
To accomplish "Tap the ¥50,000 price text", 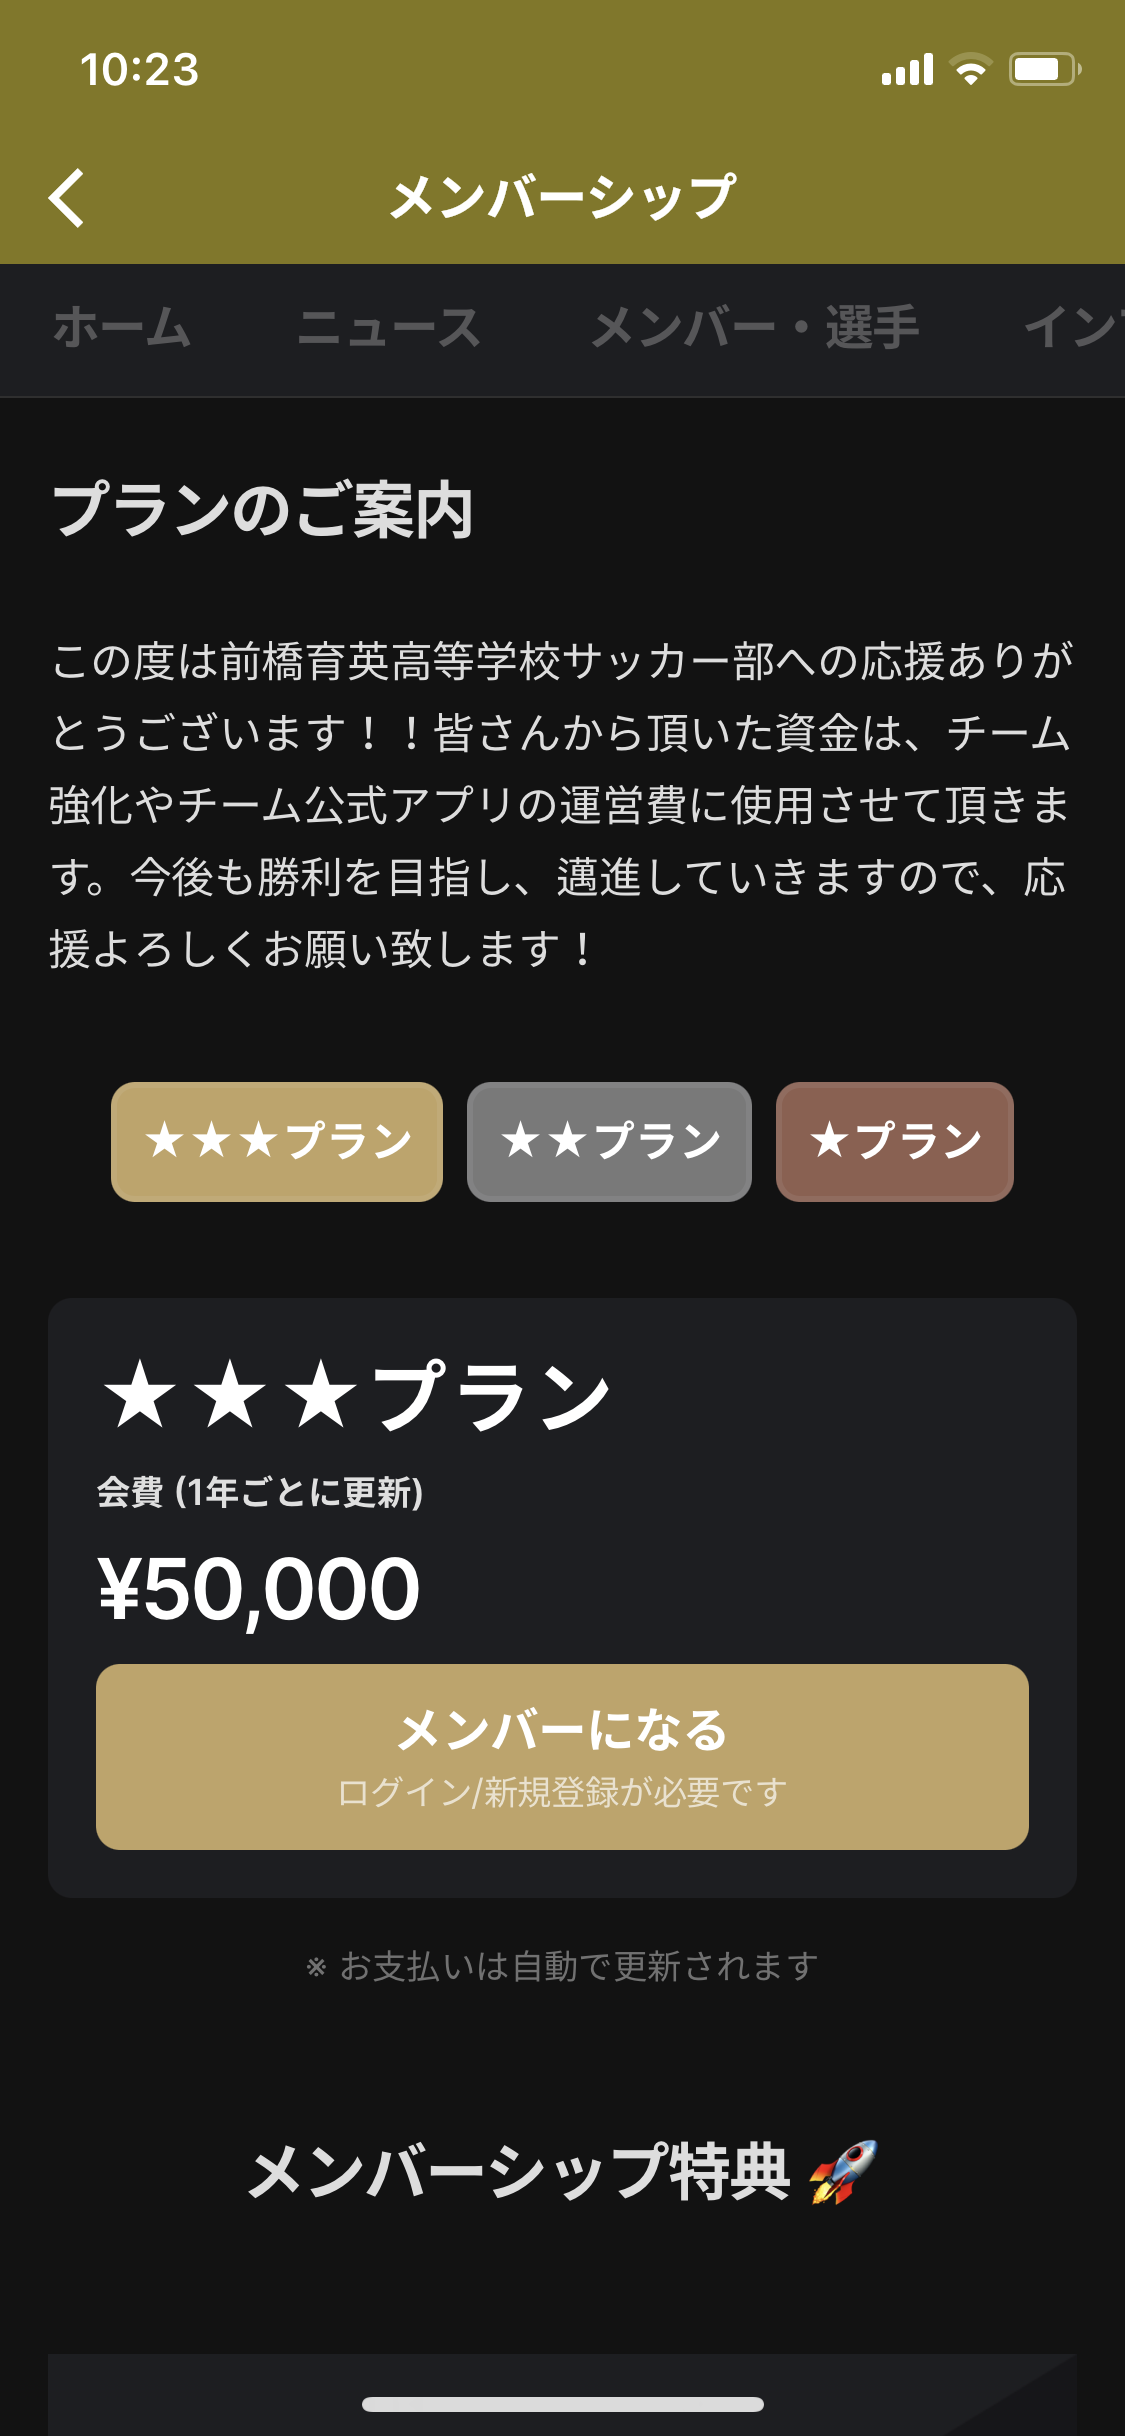I will pyautogui.click(x=259, y=1589).
